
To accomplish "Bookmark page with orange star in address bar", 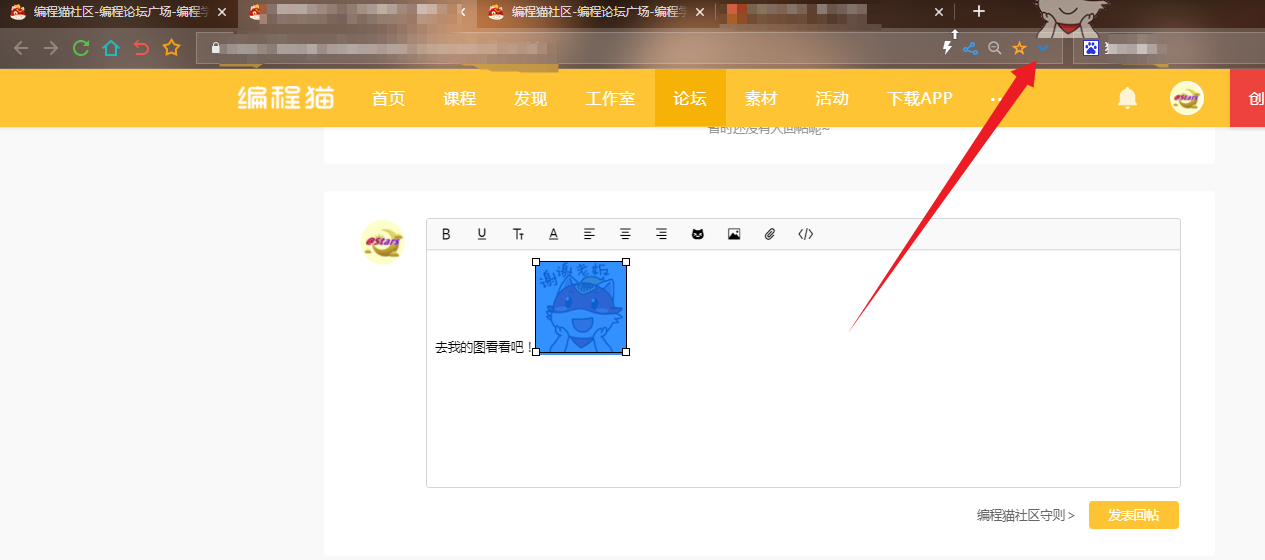I will click(x=1019, y=48).
